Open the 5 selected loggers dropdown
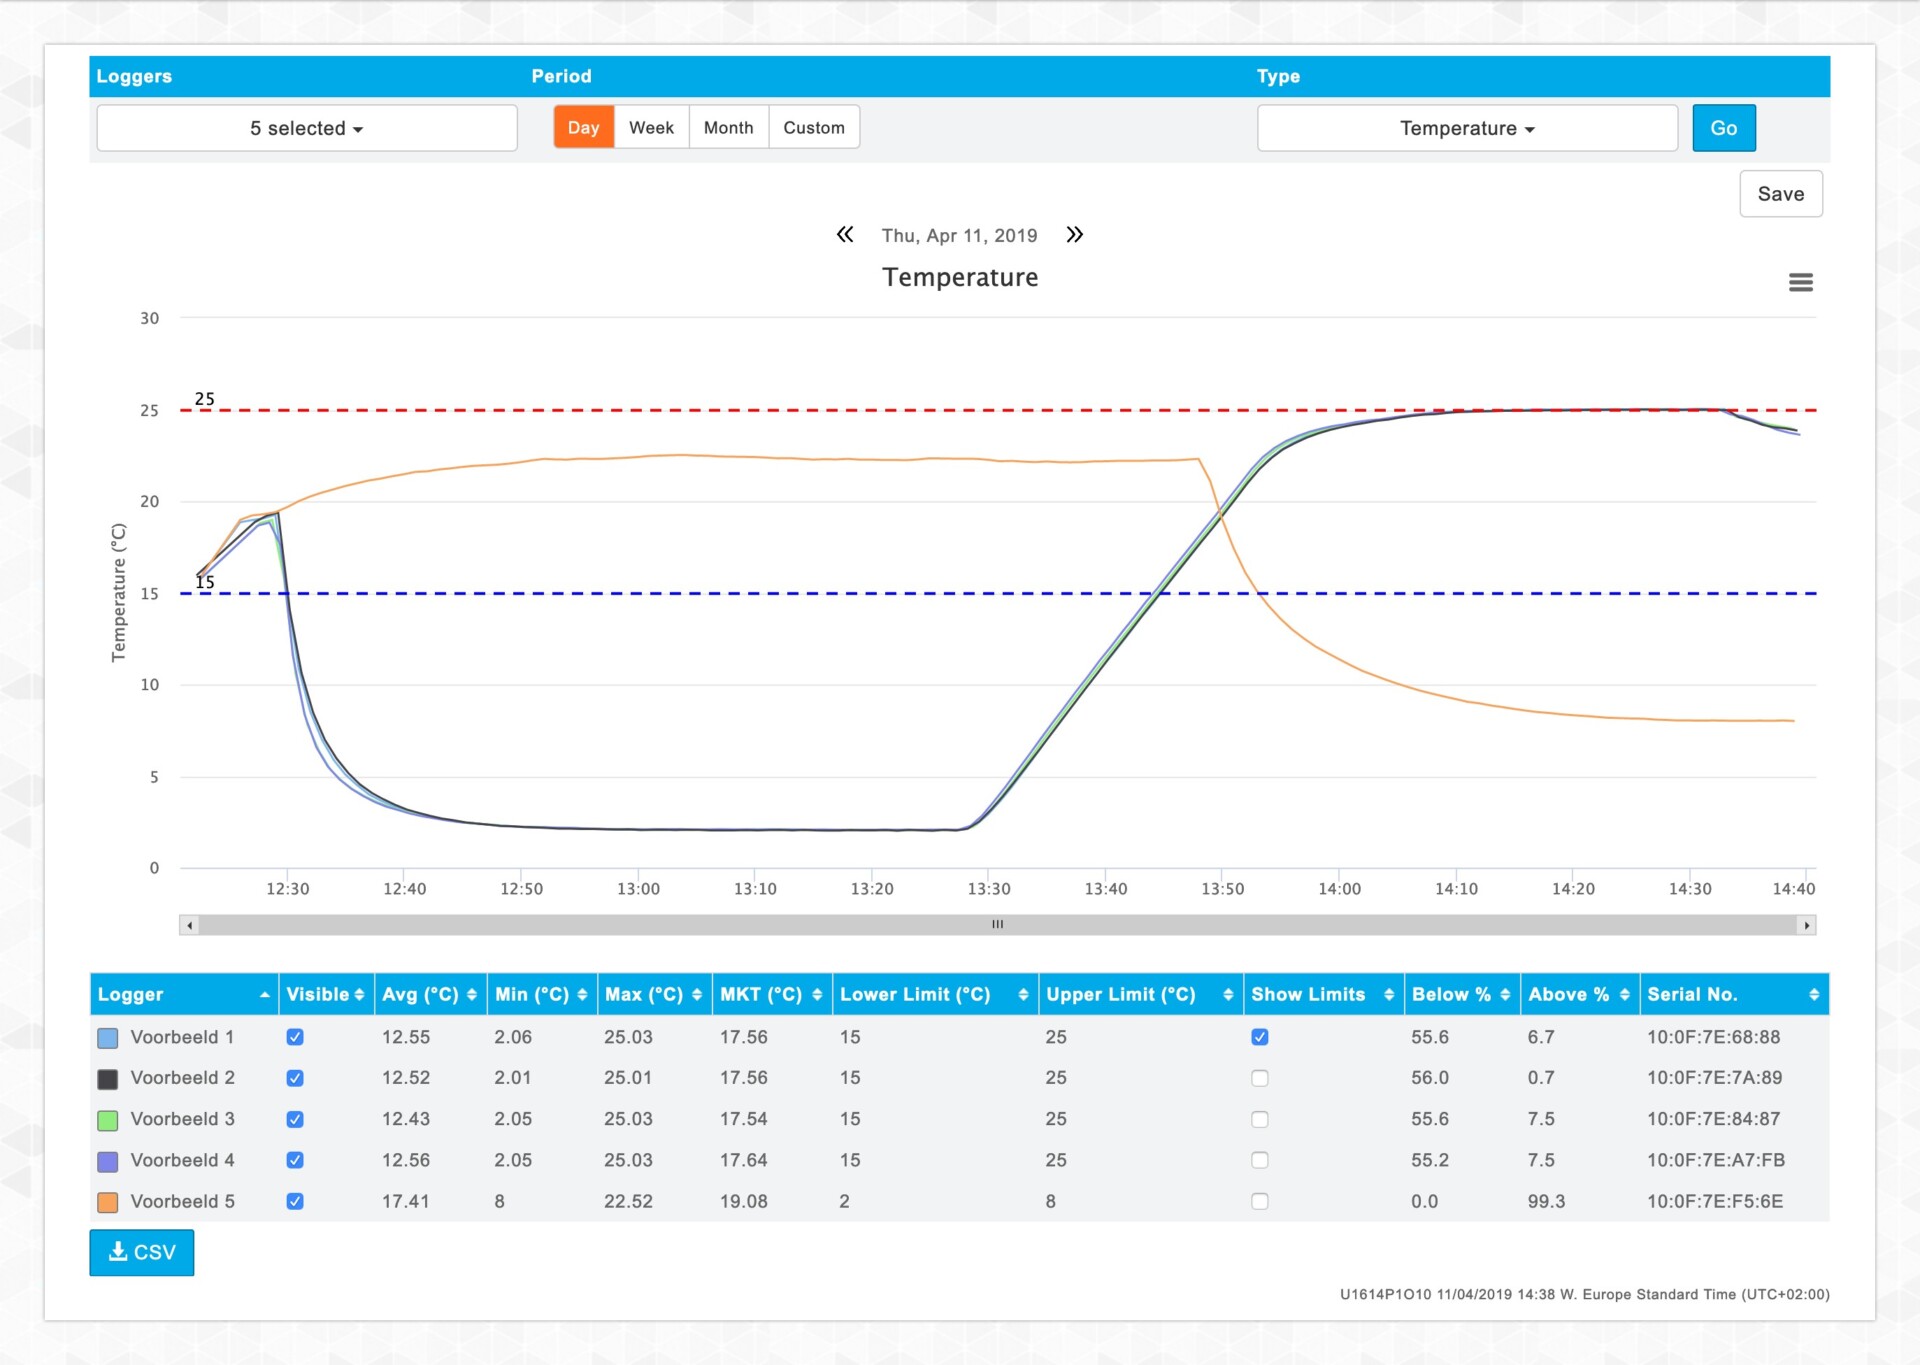This screenshot has width=1920, height=1365. tap(307, 128)
